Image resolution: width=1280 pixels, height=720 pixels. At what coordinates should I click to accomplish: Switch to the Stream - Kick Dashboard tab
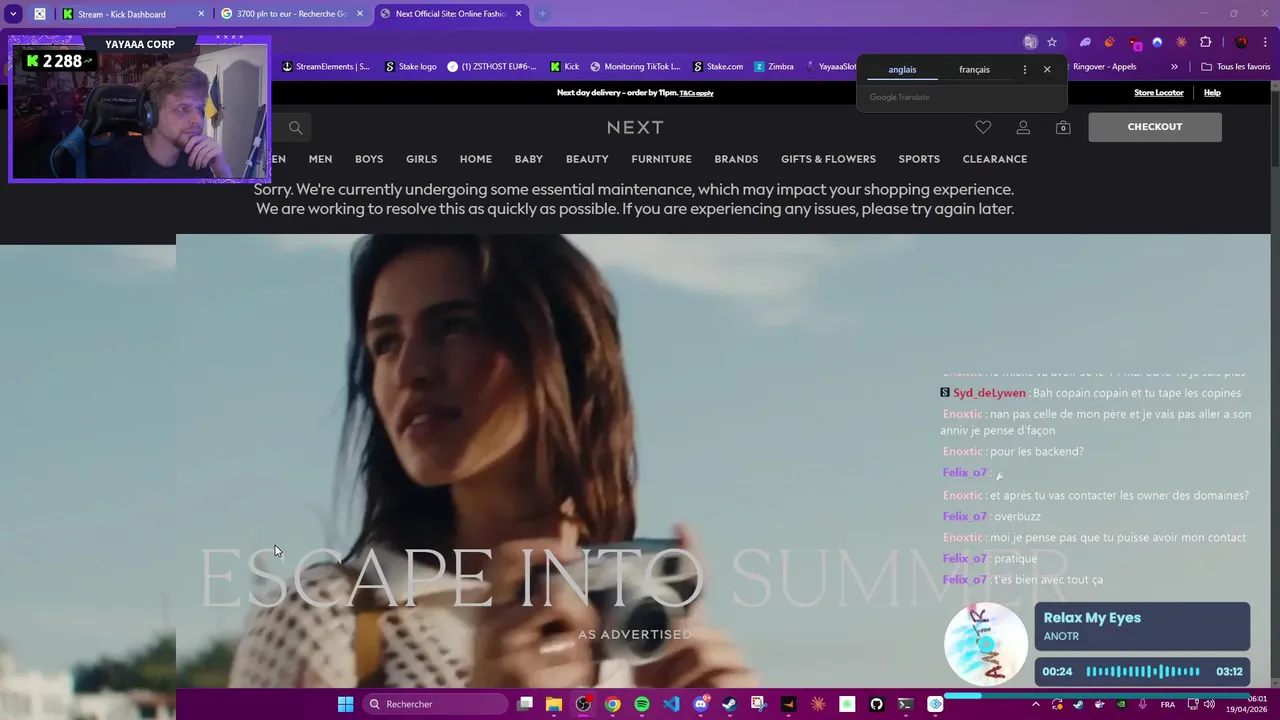tap(133, 14)
